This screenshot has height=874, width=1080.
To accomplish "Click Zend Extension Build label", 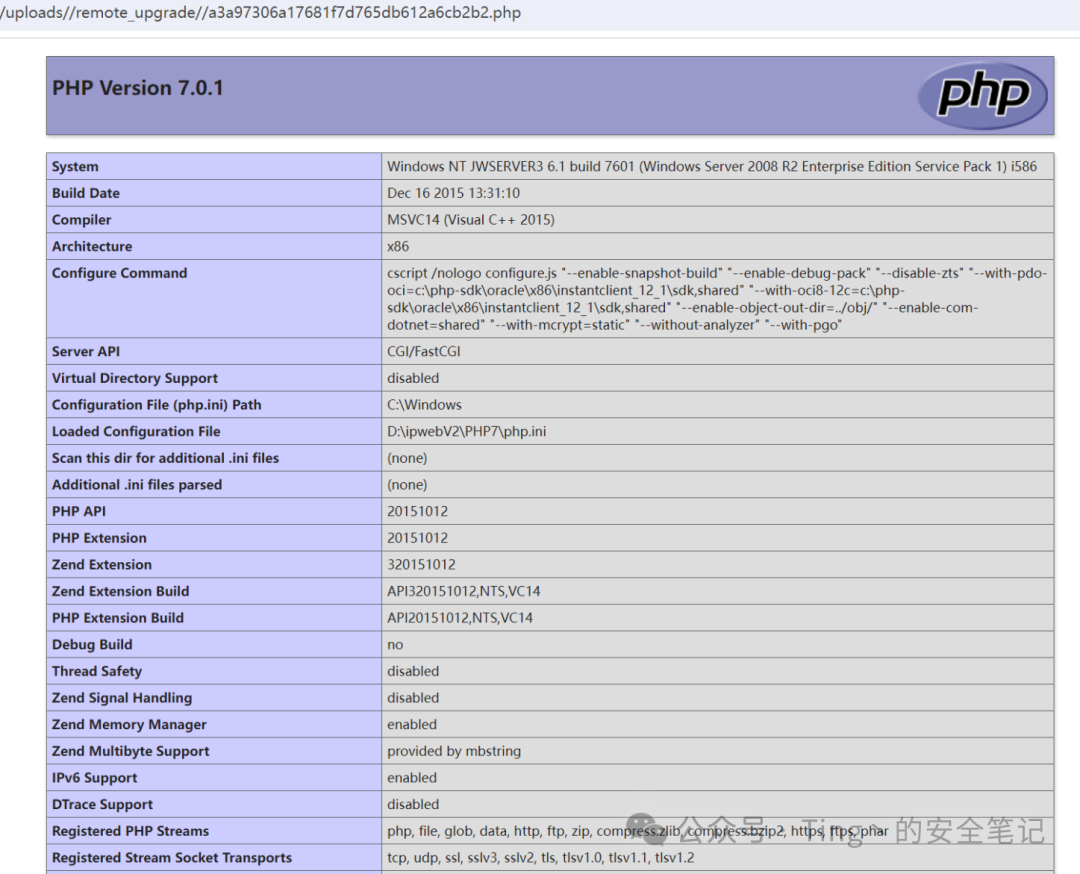I will (120, 591).
